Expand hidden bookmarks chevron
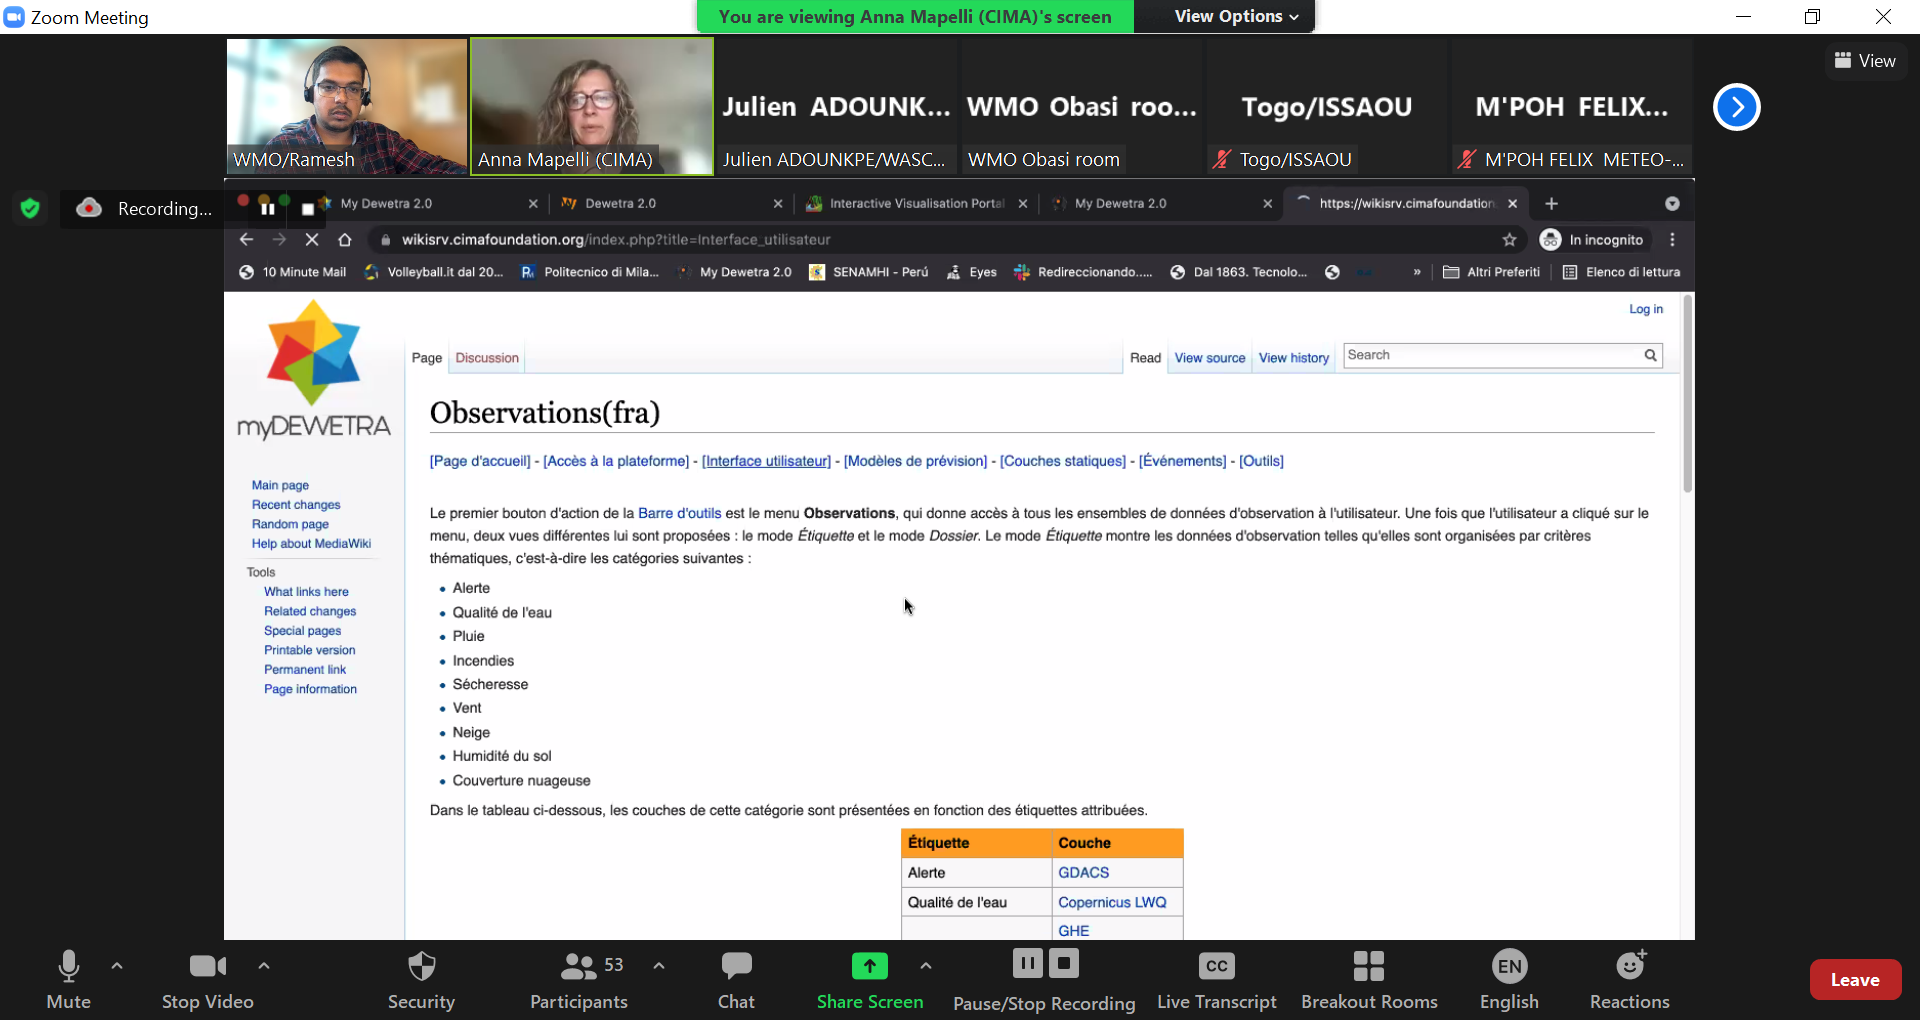 (1417, 272)
